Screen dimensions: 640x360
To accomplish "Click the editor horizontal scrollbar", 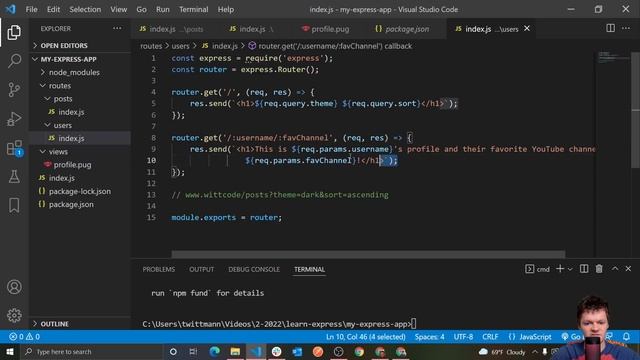I will (x=368, y=254).
